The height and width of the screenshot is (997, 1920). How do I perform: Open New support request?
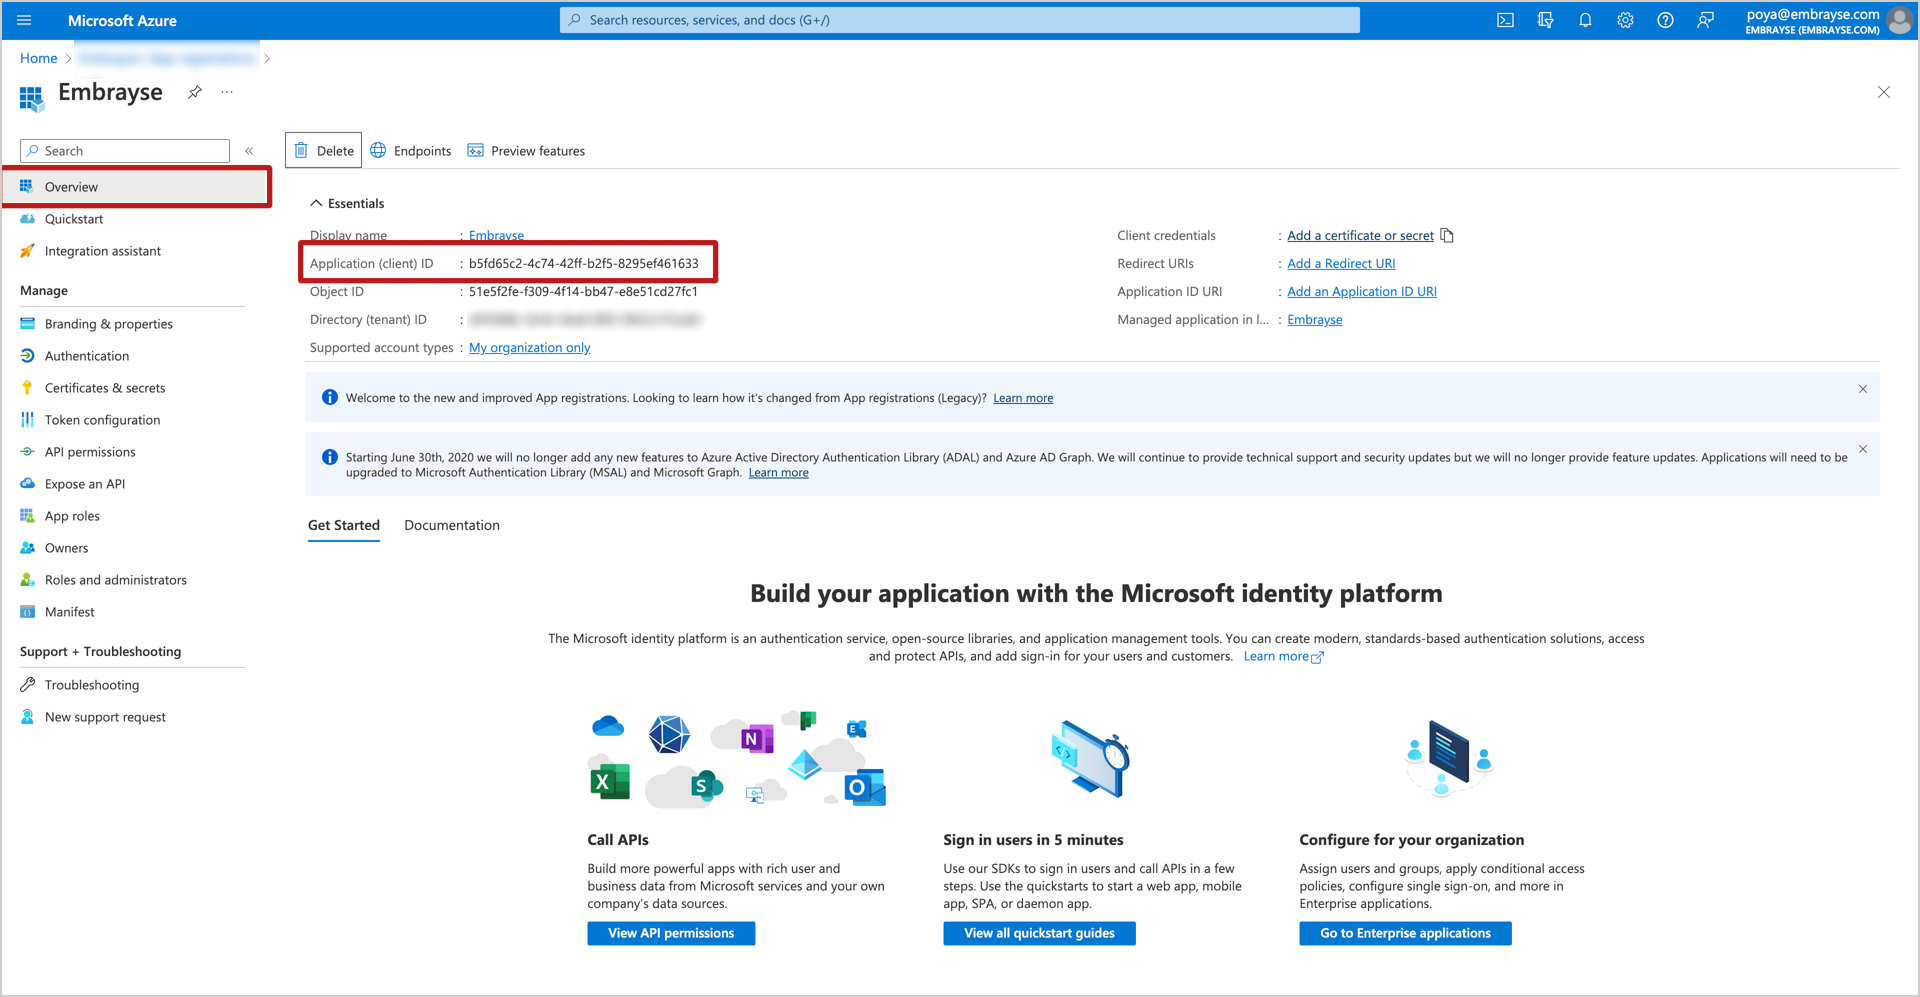[x=105, y=717]
